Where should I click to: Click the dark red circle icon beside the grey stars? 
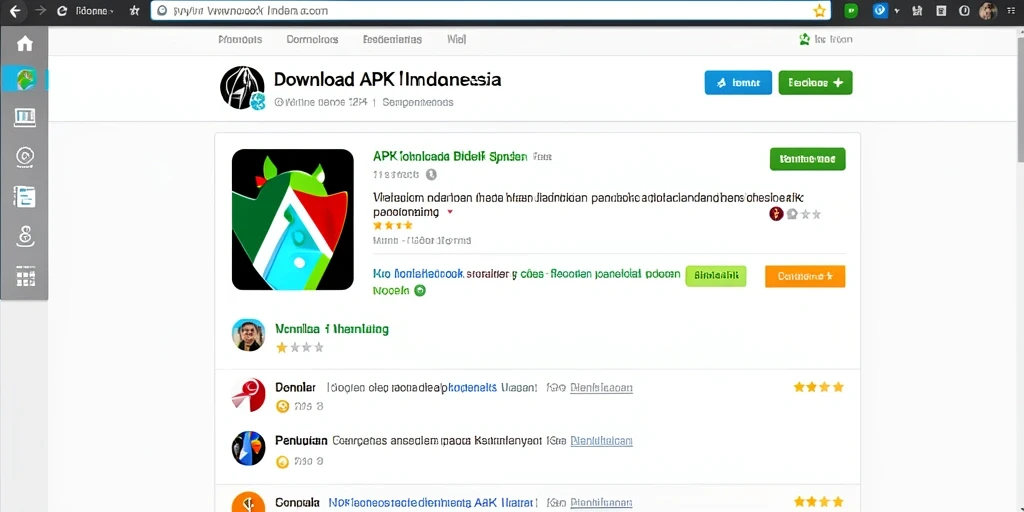[776, 214]
